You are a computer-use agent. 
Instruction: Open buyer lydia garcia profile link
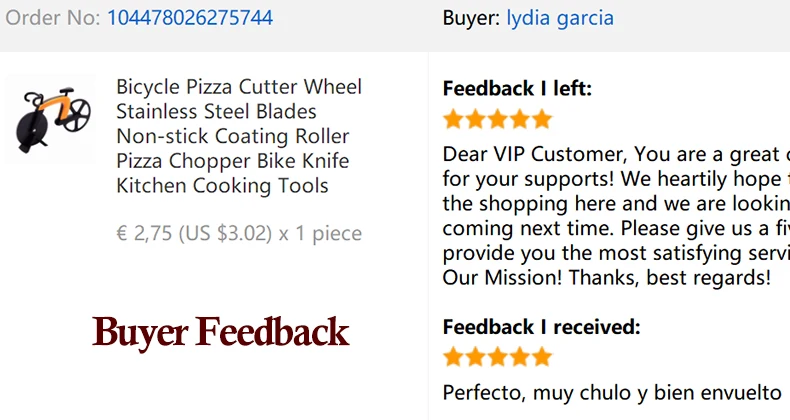(560, 19)
